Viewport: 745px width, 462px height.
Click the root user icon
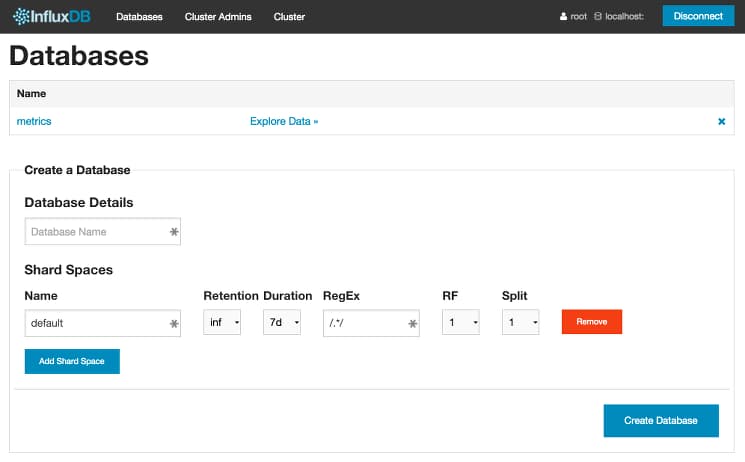tap(563, 17)
